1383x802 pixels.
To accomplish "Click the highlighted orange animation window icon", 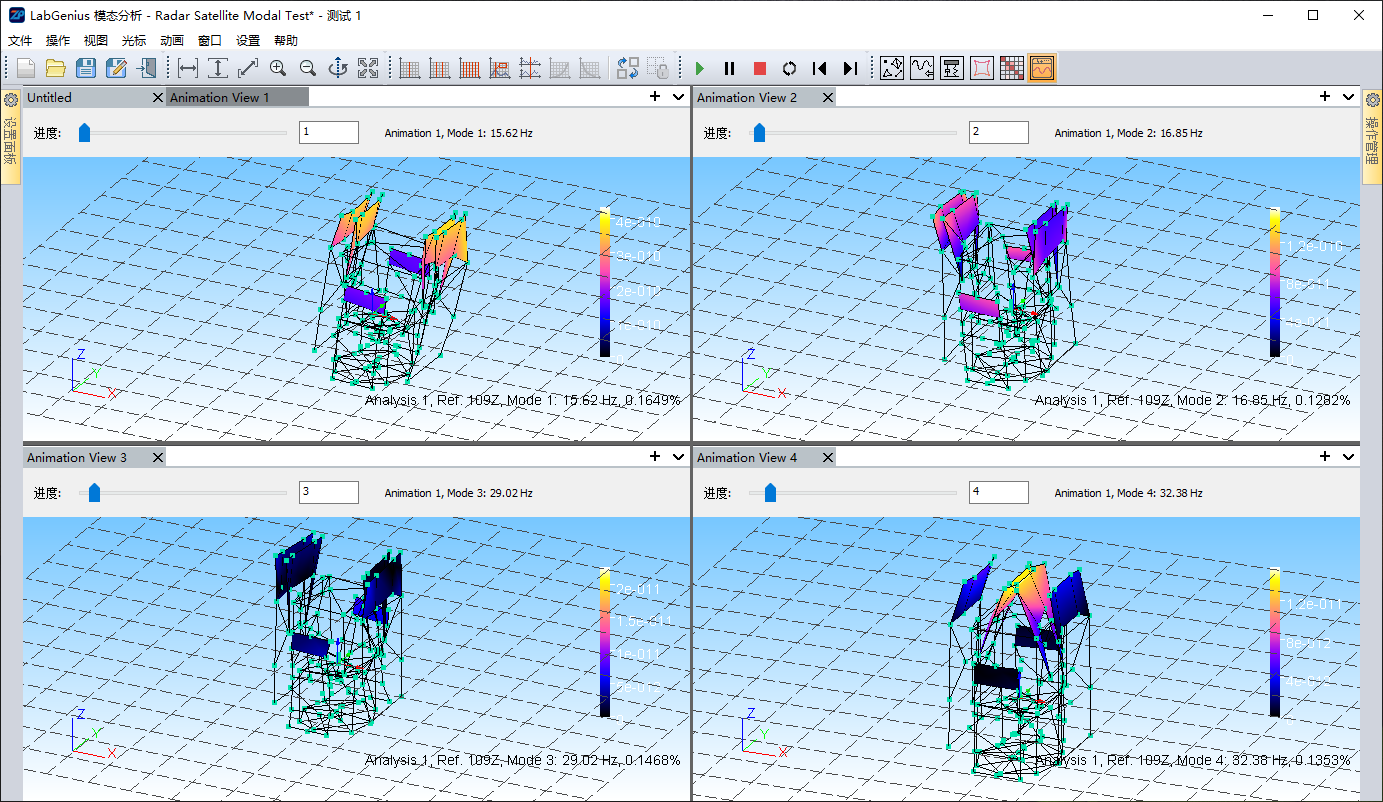I will [1042, 68].
